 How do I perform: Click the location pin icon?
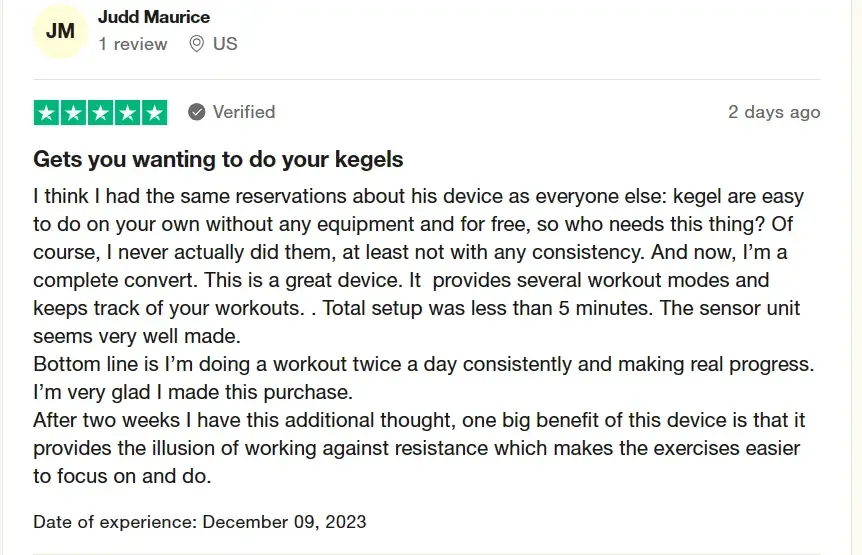(196, 44)
